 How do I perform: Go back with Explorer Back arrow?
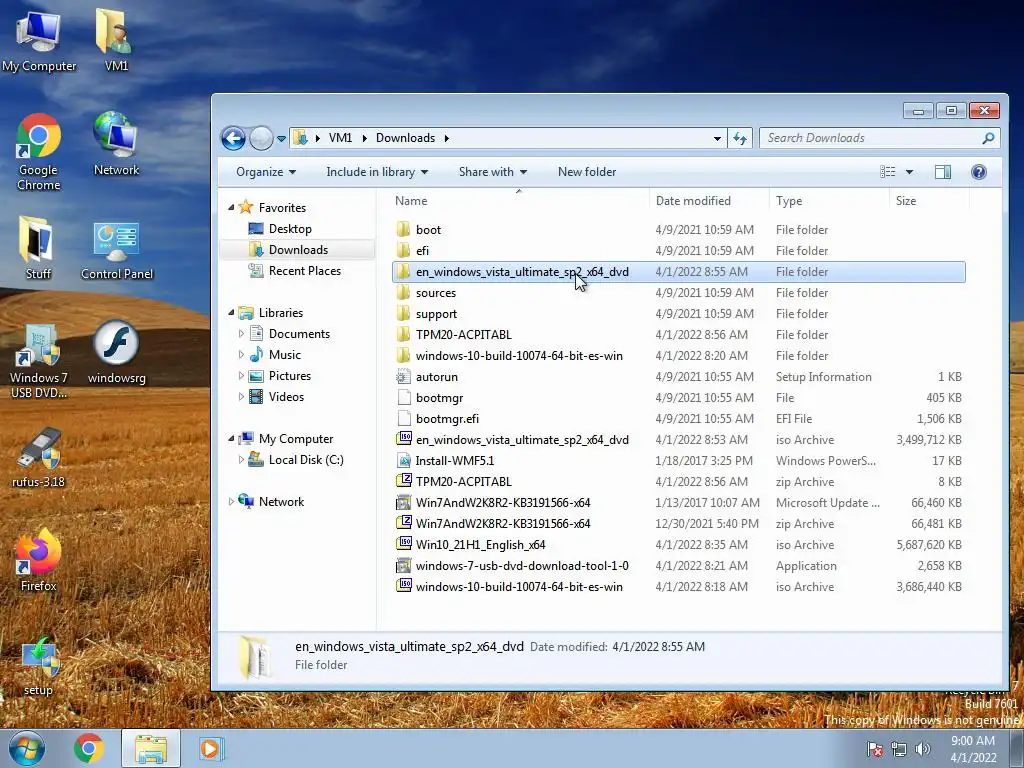233,138
